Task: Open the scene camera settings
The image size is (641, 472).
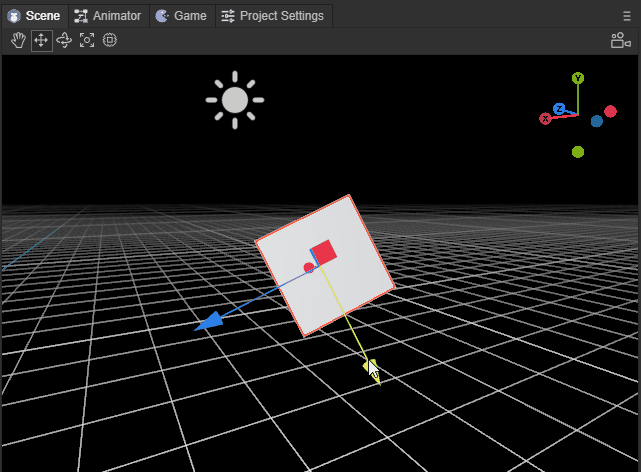Action: pos(620,40)
